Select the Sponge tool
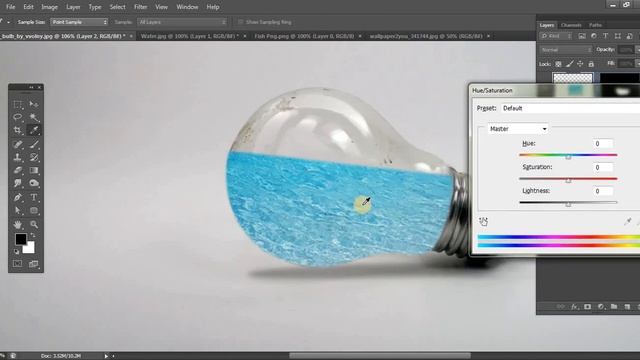The height and width of the screenshot is (360, 640). click(34, 183)
